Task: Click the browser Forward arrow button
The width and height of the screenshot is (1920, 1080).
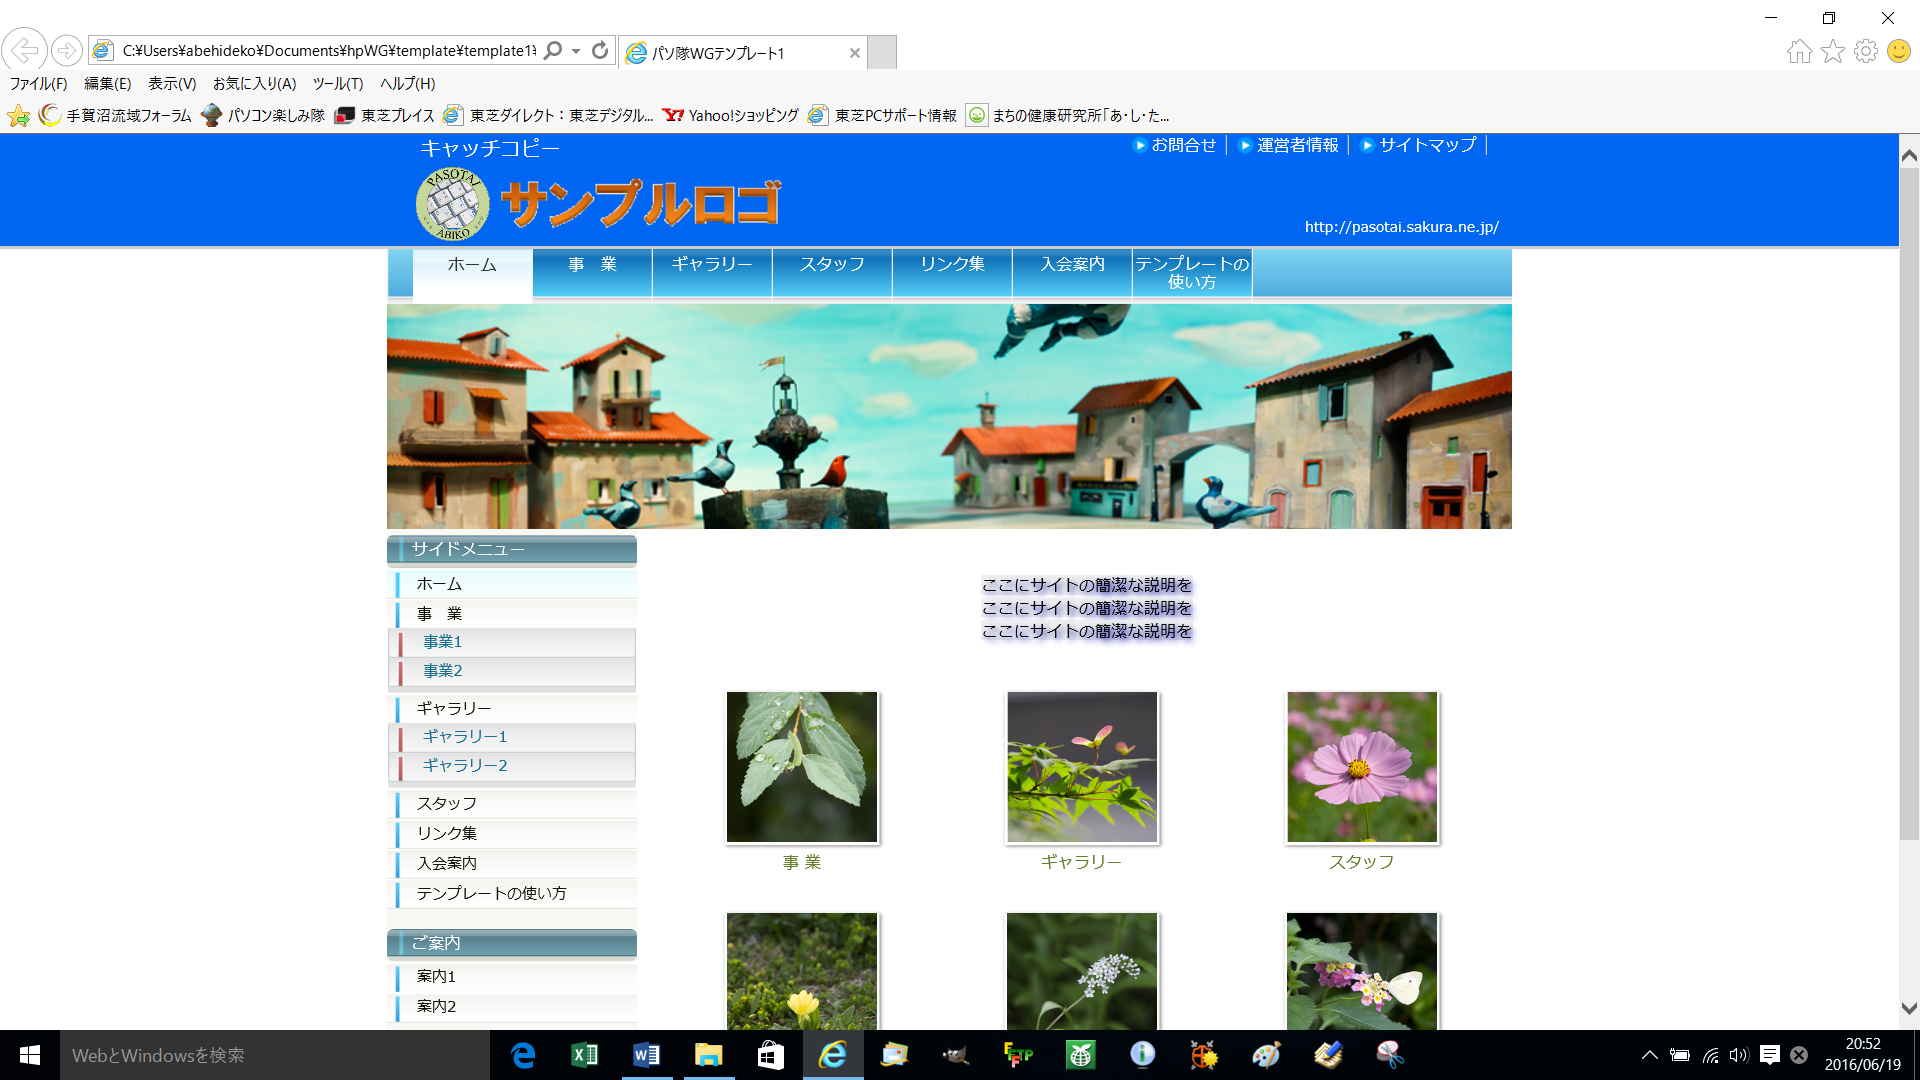Action: (67, 50)
